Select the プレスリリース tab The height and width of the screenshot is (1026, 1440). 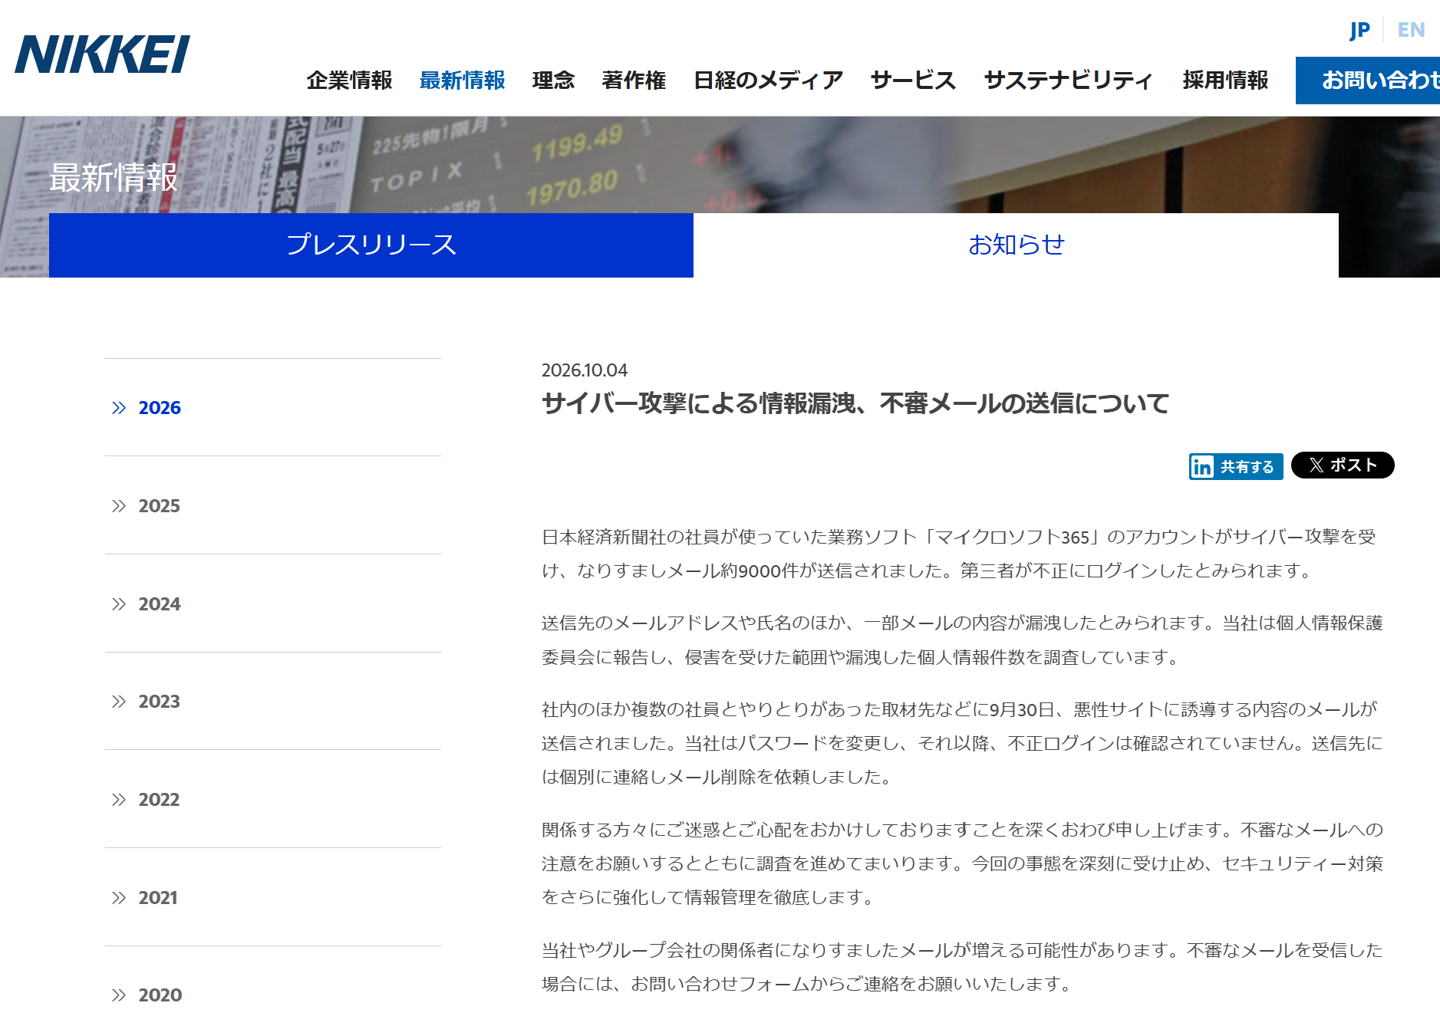point(371,245)
